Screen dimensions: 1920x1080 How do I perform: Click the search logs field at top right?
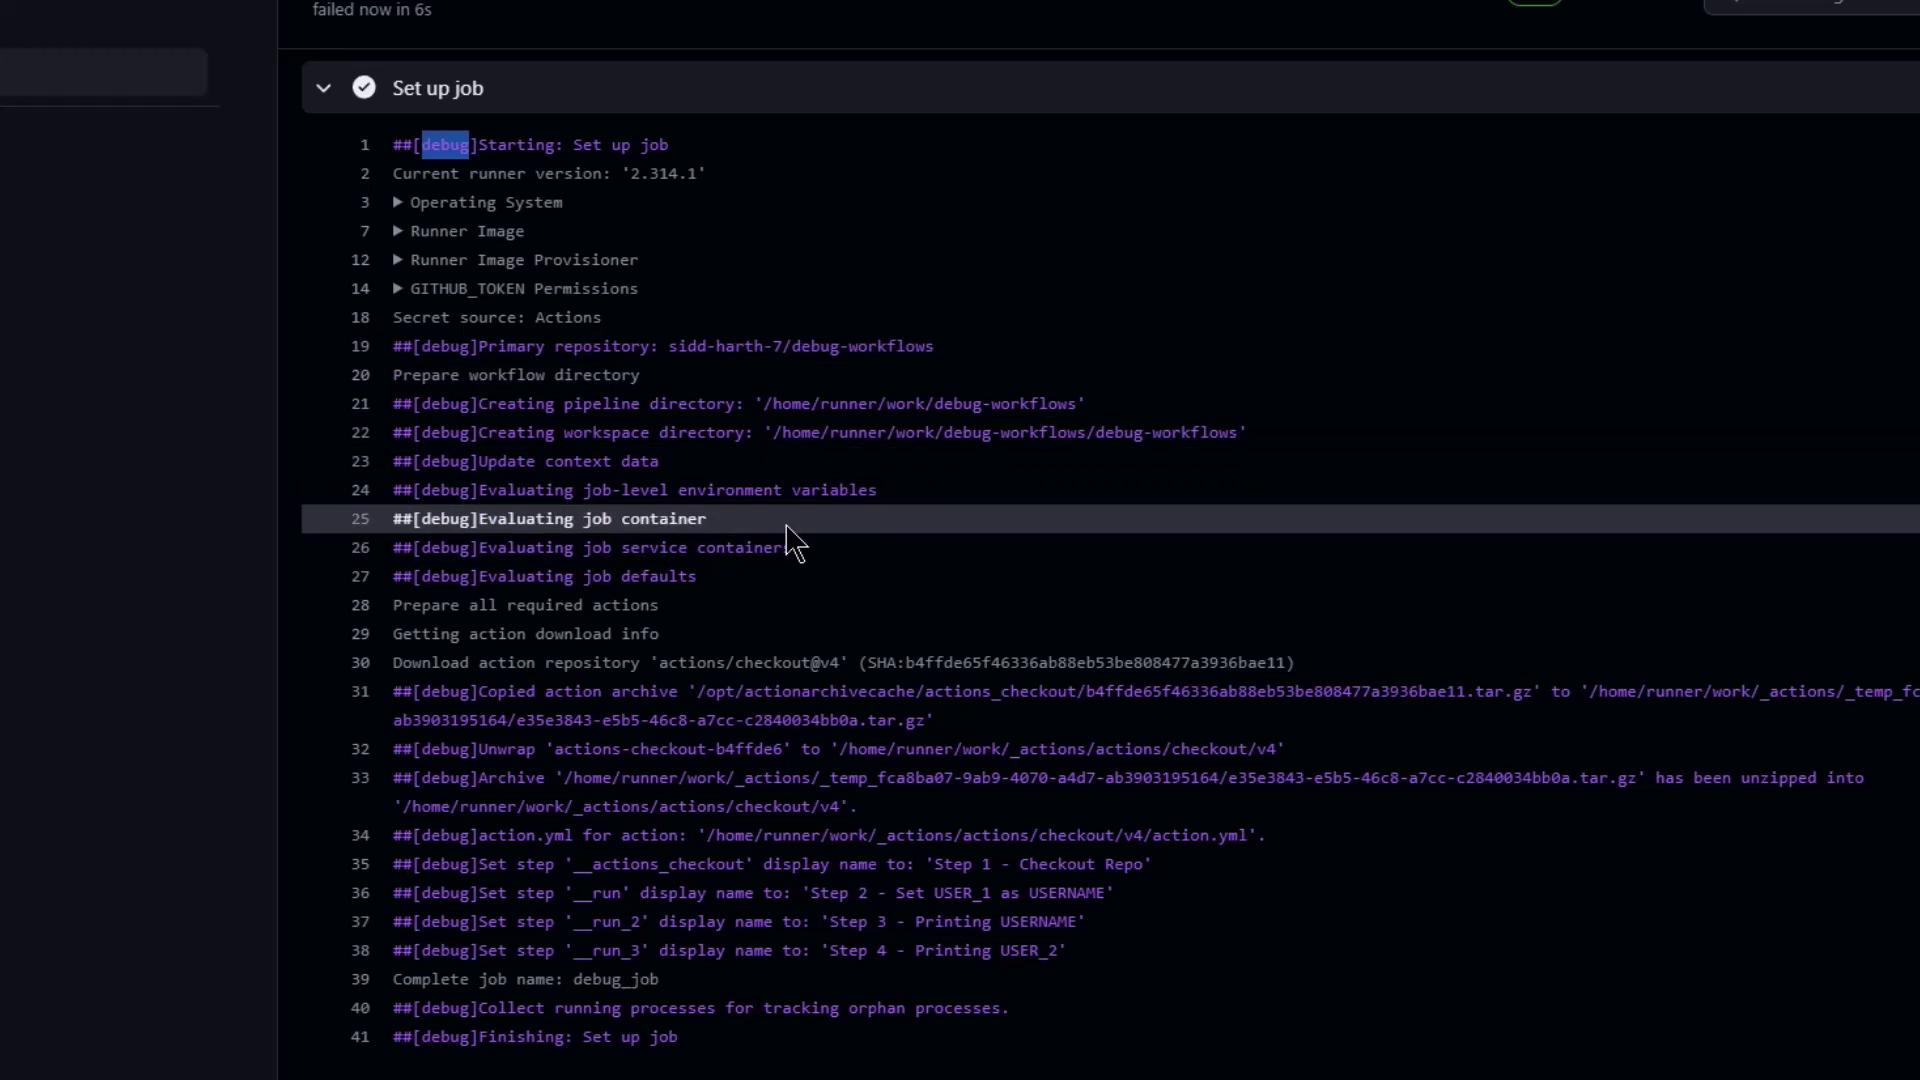(x=1810, y=4)
